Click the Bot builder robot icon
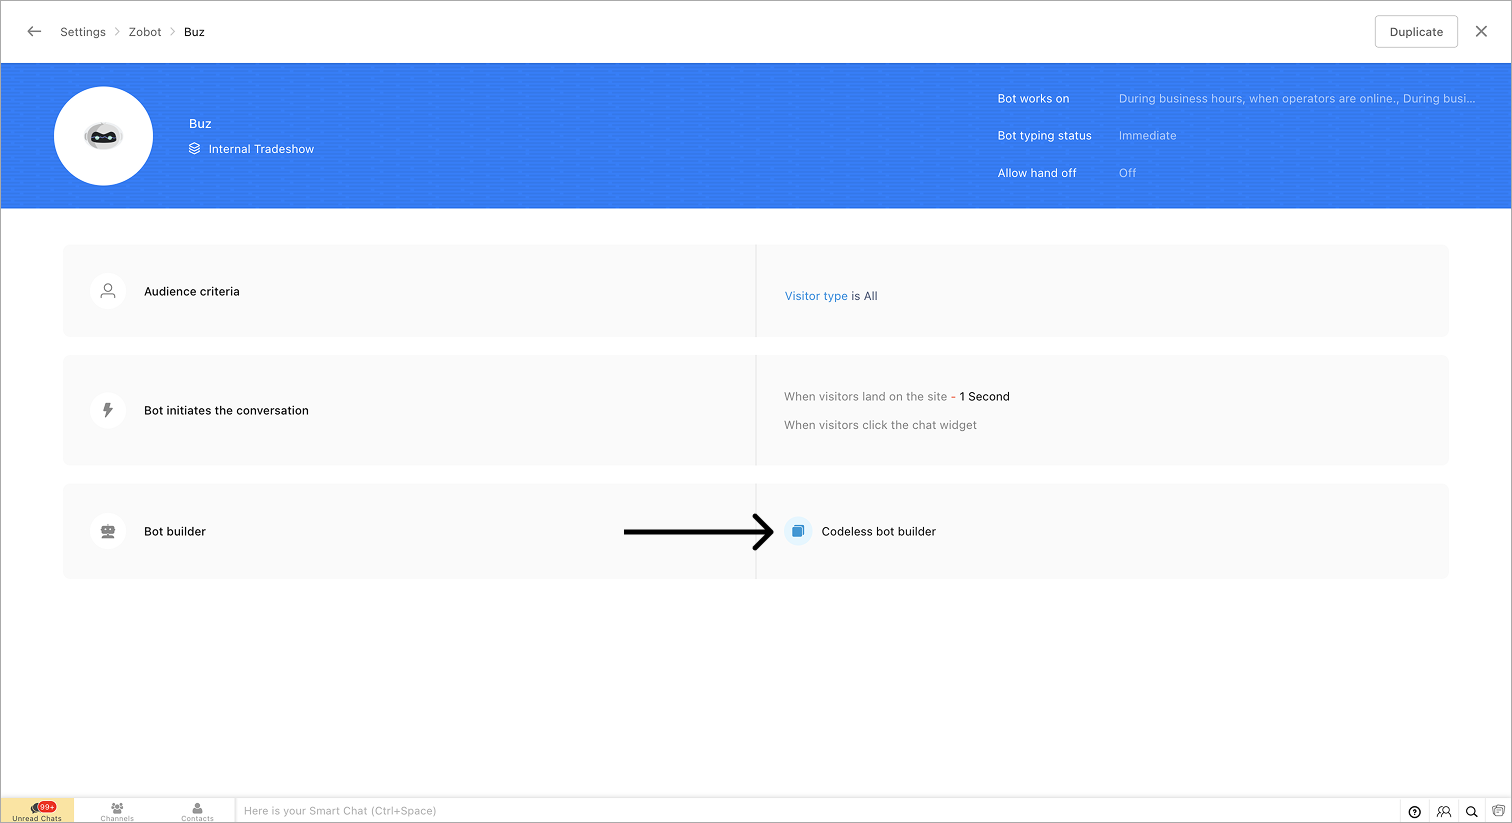Image resolution: width=1512 pixels, height=823 pixels. 108,531
